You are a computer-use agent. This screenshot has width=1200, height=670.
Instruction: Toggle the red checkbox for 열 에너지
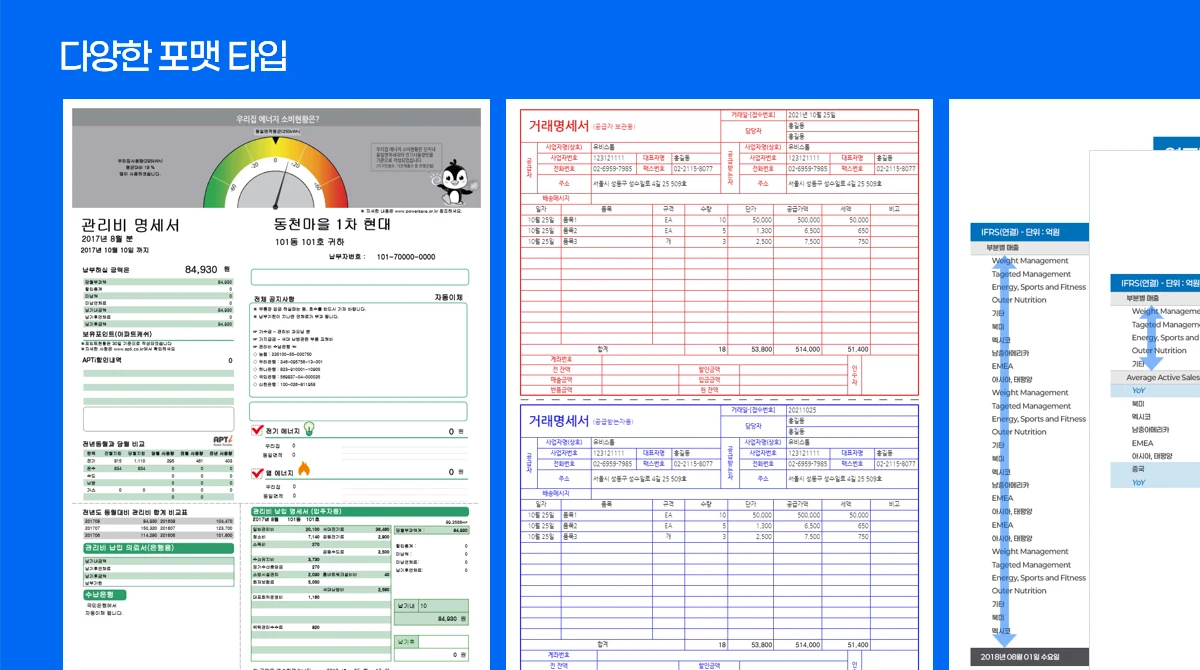tap(257, 471)
